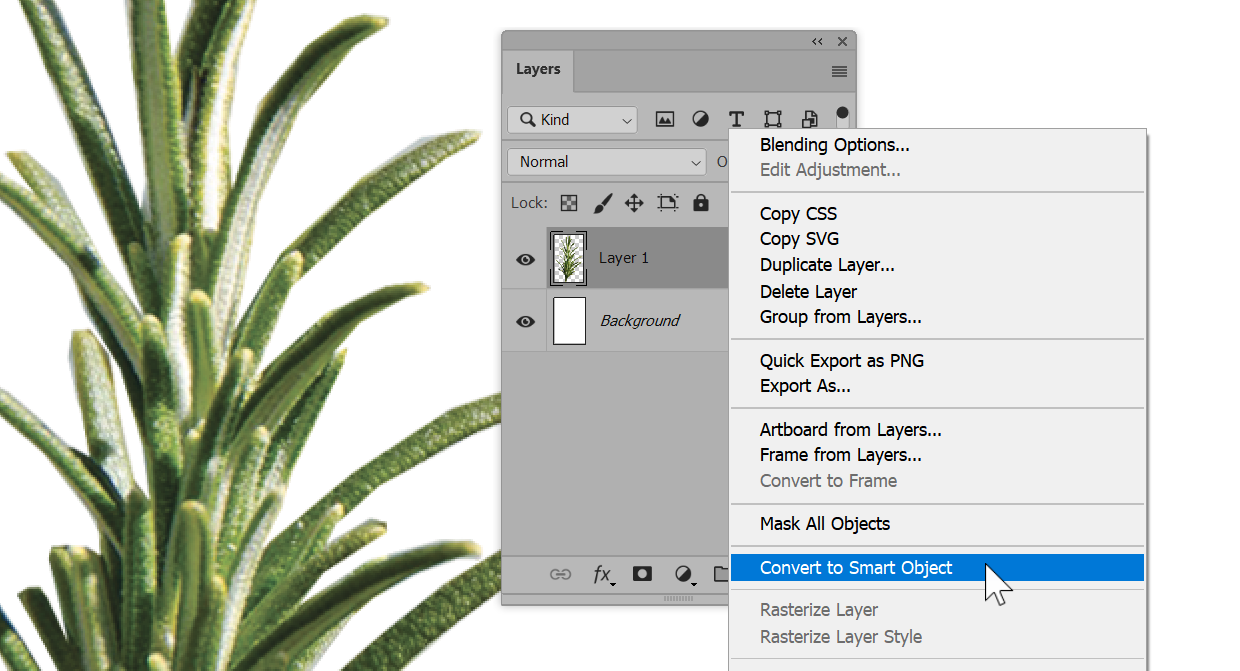Screen dimensions: 1240x671
Task: Hide Layer 1 visibility eye
Action: pos(525,259)
